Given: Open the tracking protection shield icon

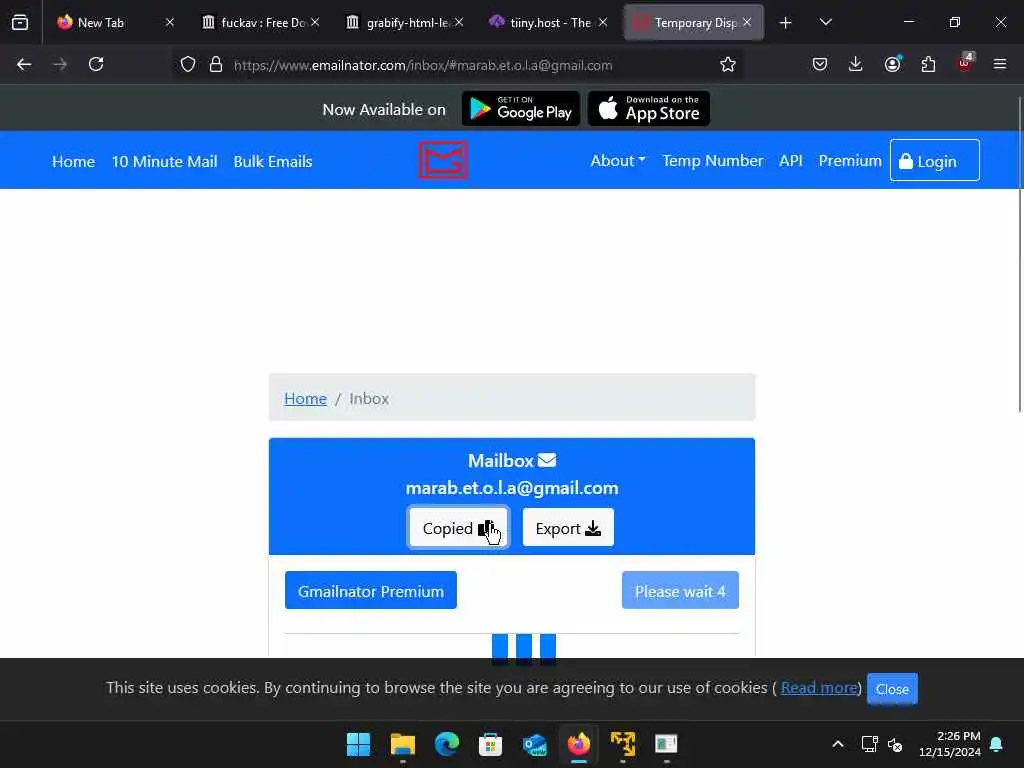Looking at the screenshot, I should (x=188, y=65).
